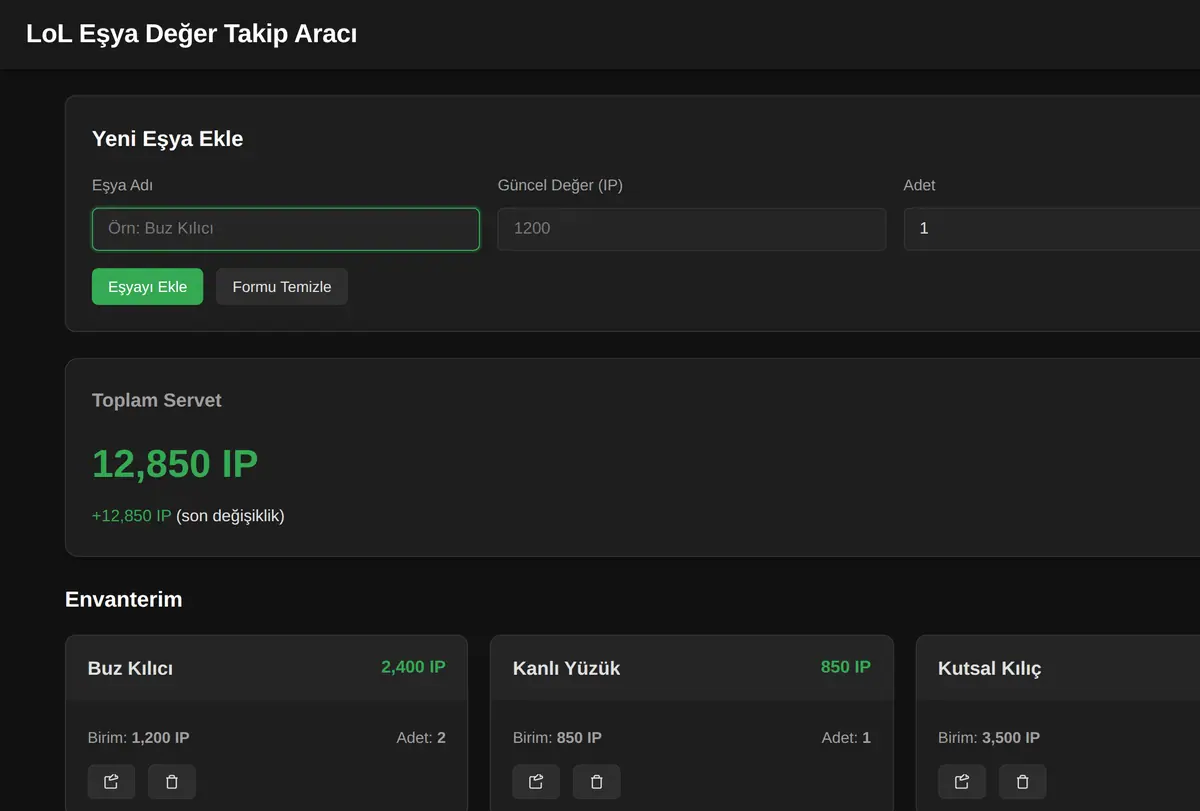Viewport: 1200px width, 811px height.
Task: Click Birim: 850 IP unit price
Action: click(x=557, y=738)
